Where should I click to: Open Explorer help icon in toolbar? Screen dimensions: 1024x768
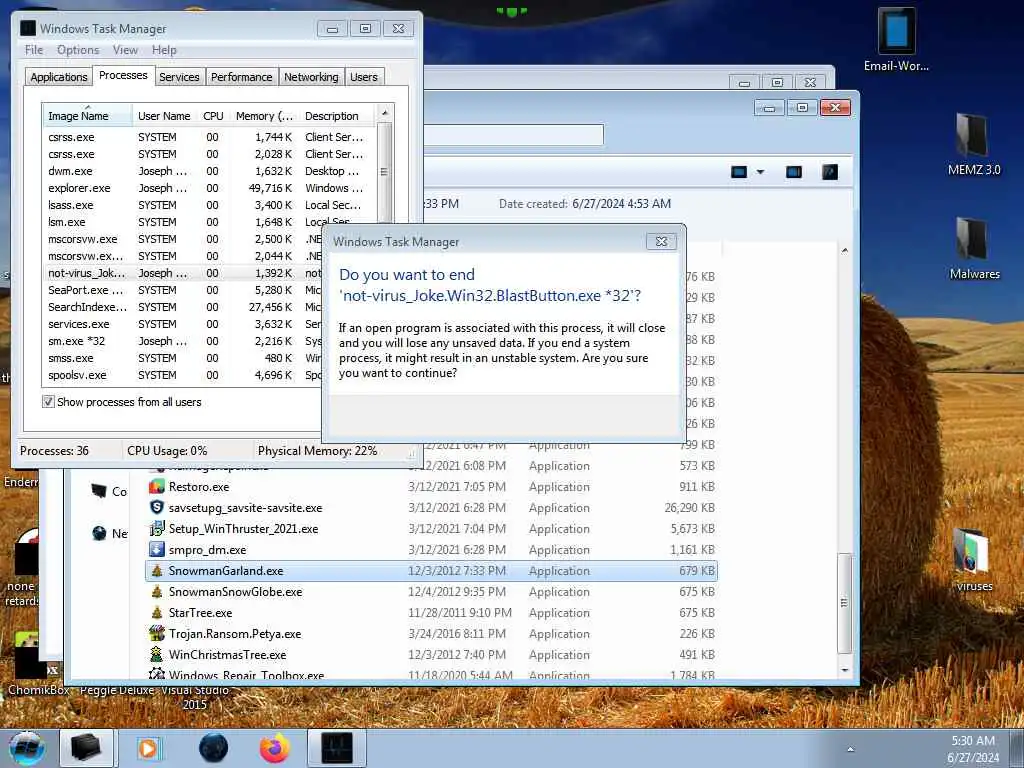829,172
